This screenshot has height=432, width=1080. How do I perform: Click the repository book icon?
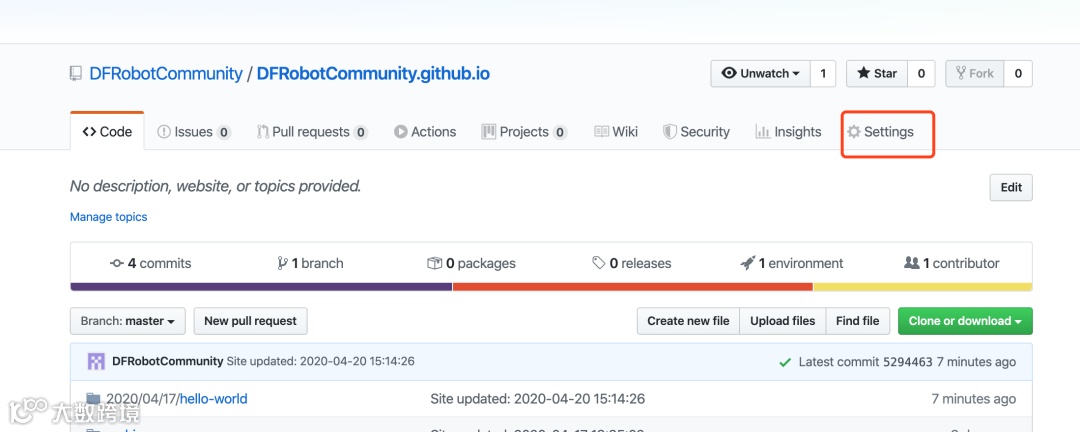tap(76, 74)
